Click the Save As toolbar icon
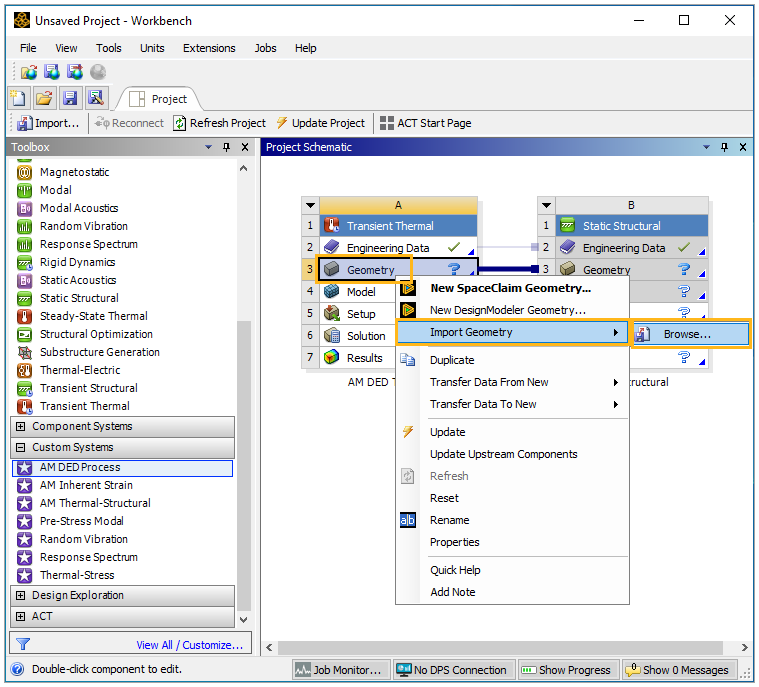This screenshot has width=759, height=687. pos(96,98)
